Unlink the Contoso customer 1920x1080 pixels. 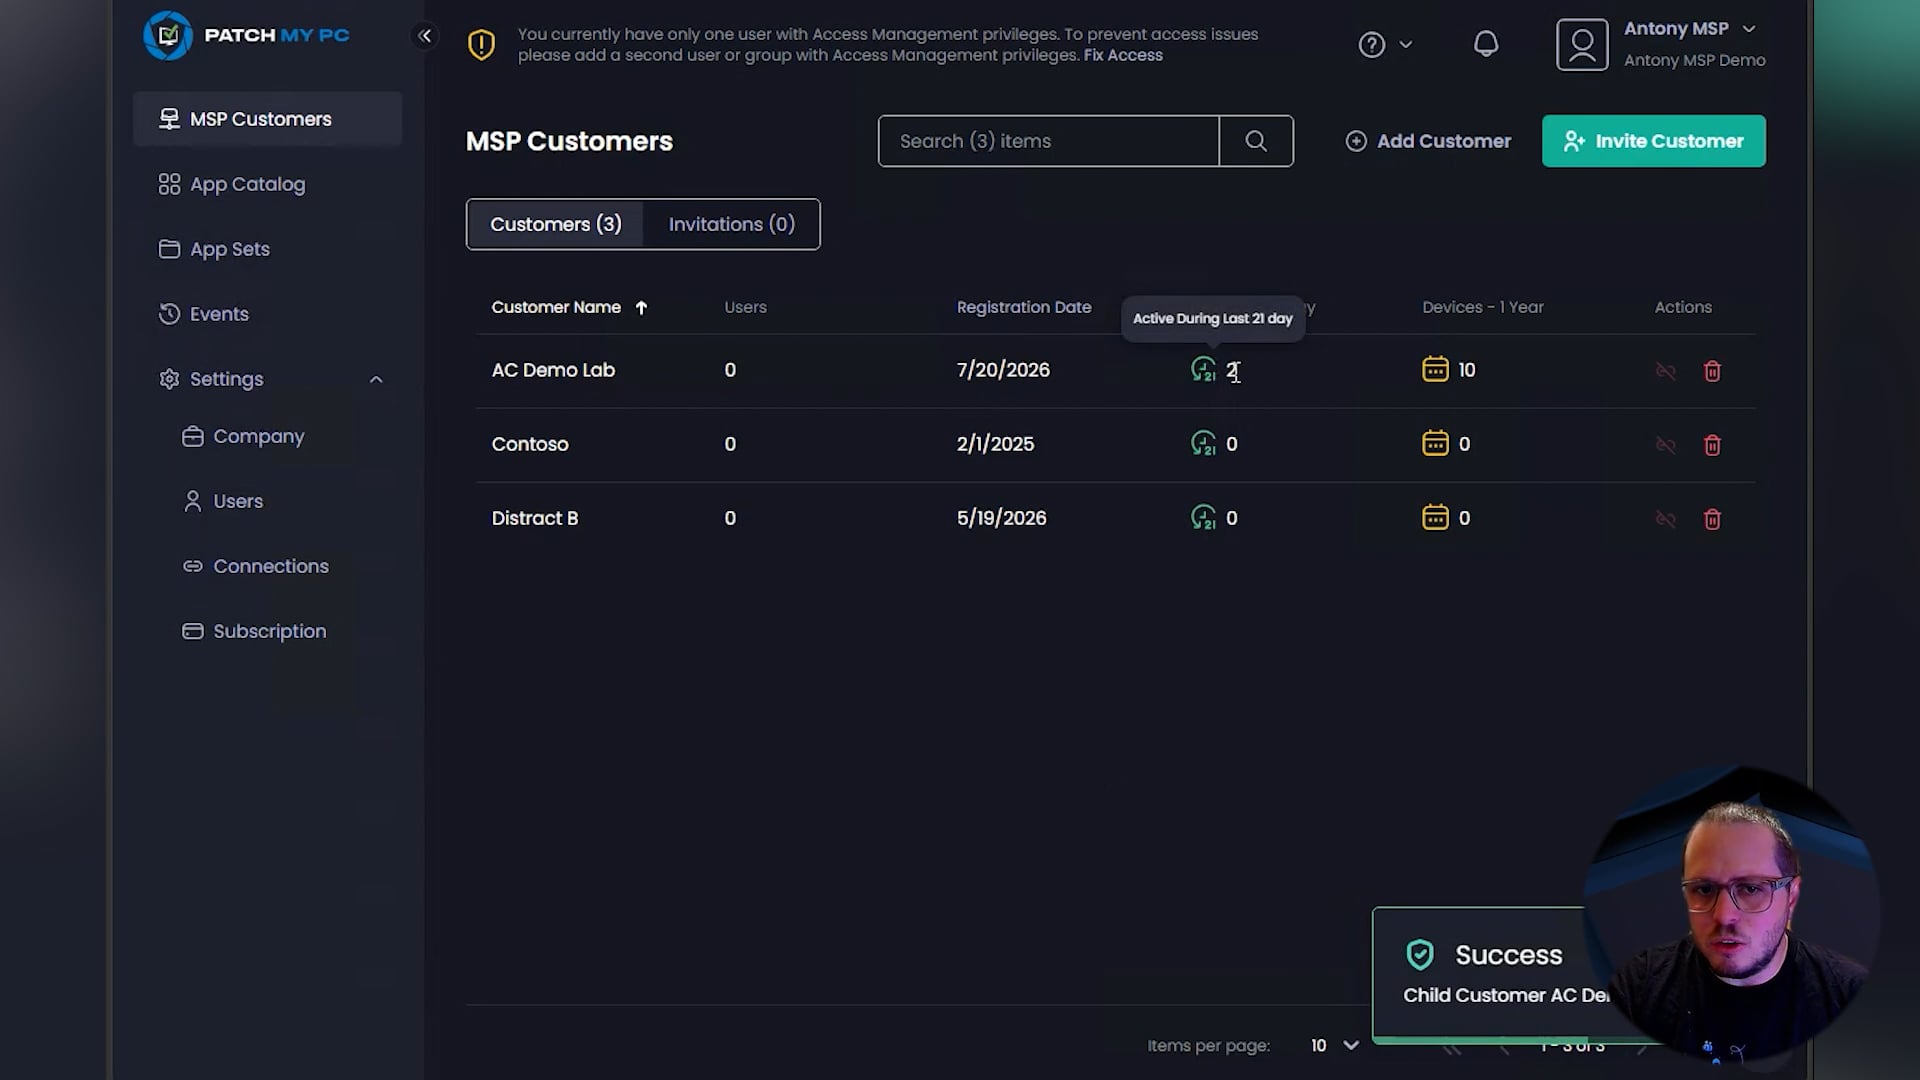(x=1665, y=445)
